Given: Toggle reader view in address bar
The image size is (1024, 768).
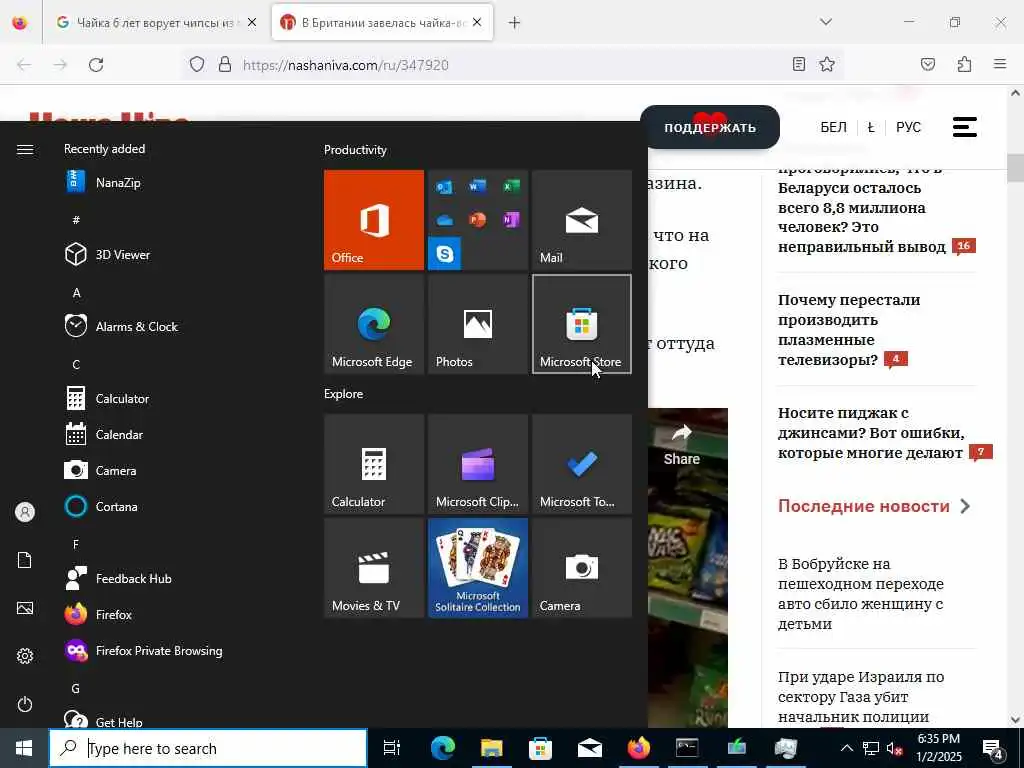Looking at the screenshot, I should [x=799, y=64].
